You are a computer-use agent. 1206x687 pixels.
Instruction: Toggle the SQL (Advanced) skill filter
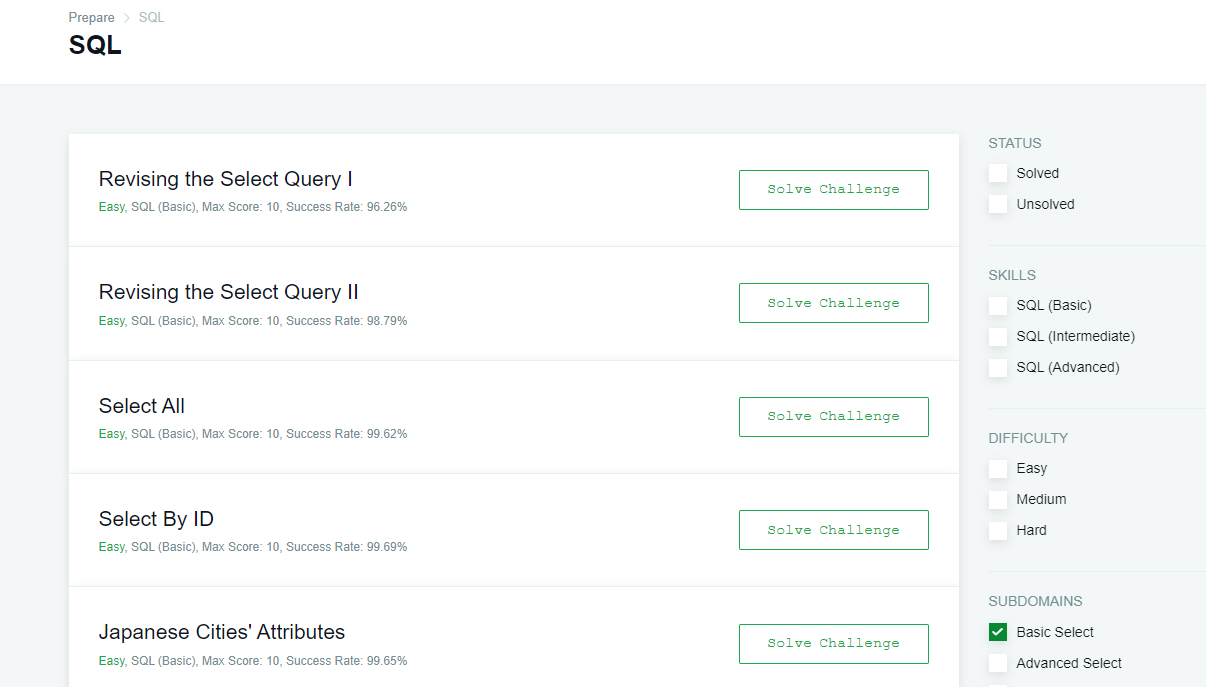(998, 368)
